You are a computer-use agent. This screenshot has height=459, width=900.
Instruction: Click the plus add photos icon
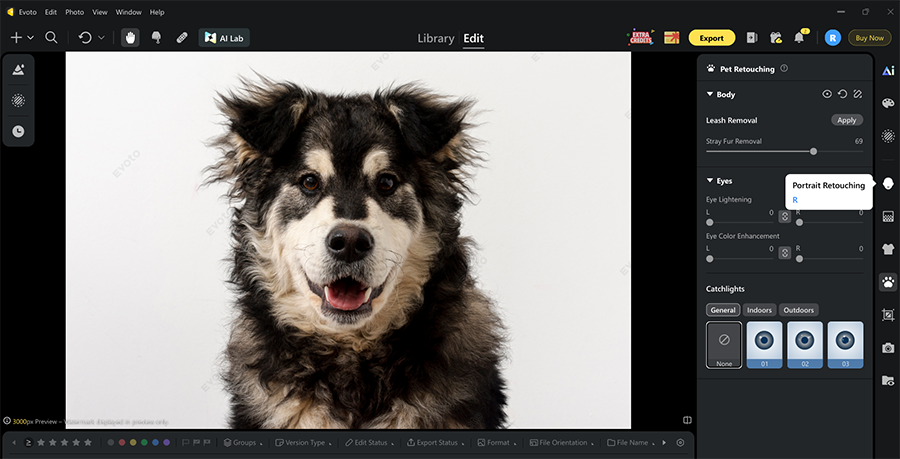(16, 38)
